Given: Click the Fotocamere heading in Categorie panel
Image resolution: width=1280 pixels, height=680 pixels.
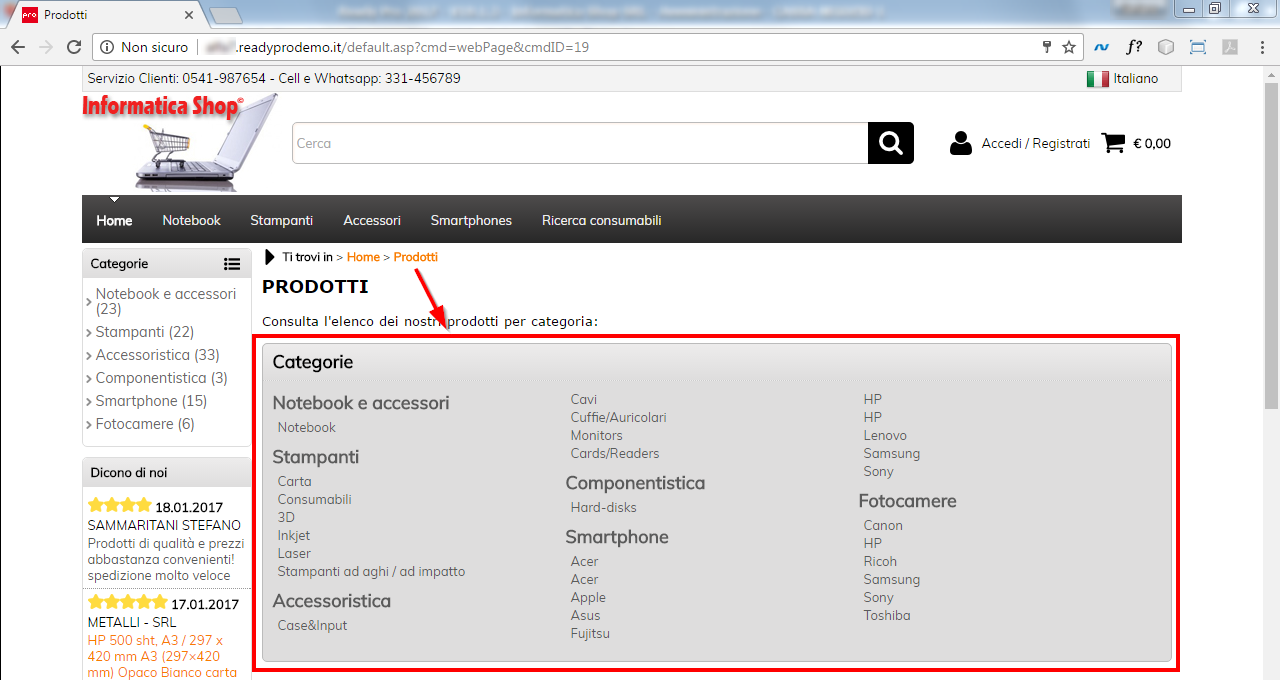Looking at the screenshot, I should 908,501.
